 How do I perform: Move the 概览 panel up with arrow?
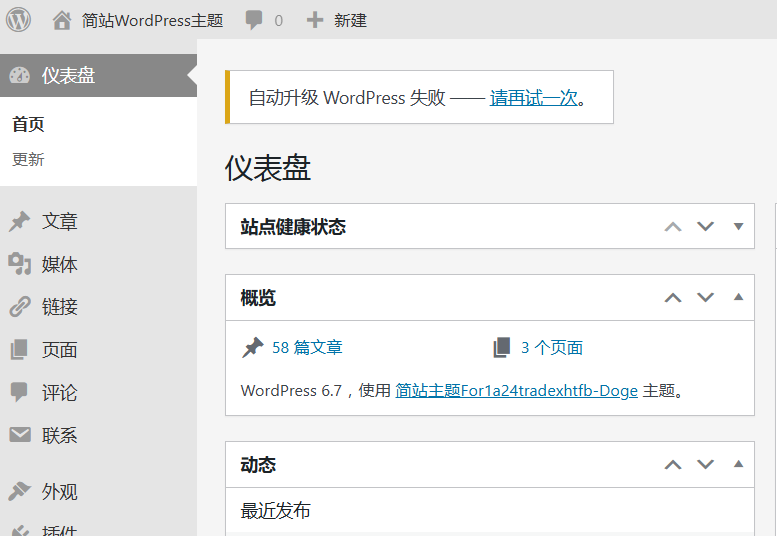(673, 297)
